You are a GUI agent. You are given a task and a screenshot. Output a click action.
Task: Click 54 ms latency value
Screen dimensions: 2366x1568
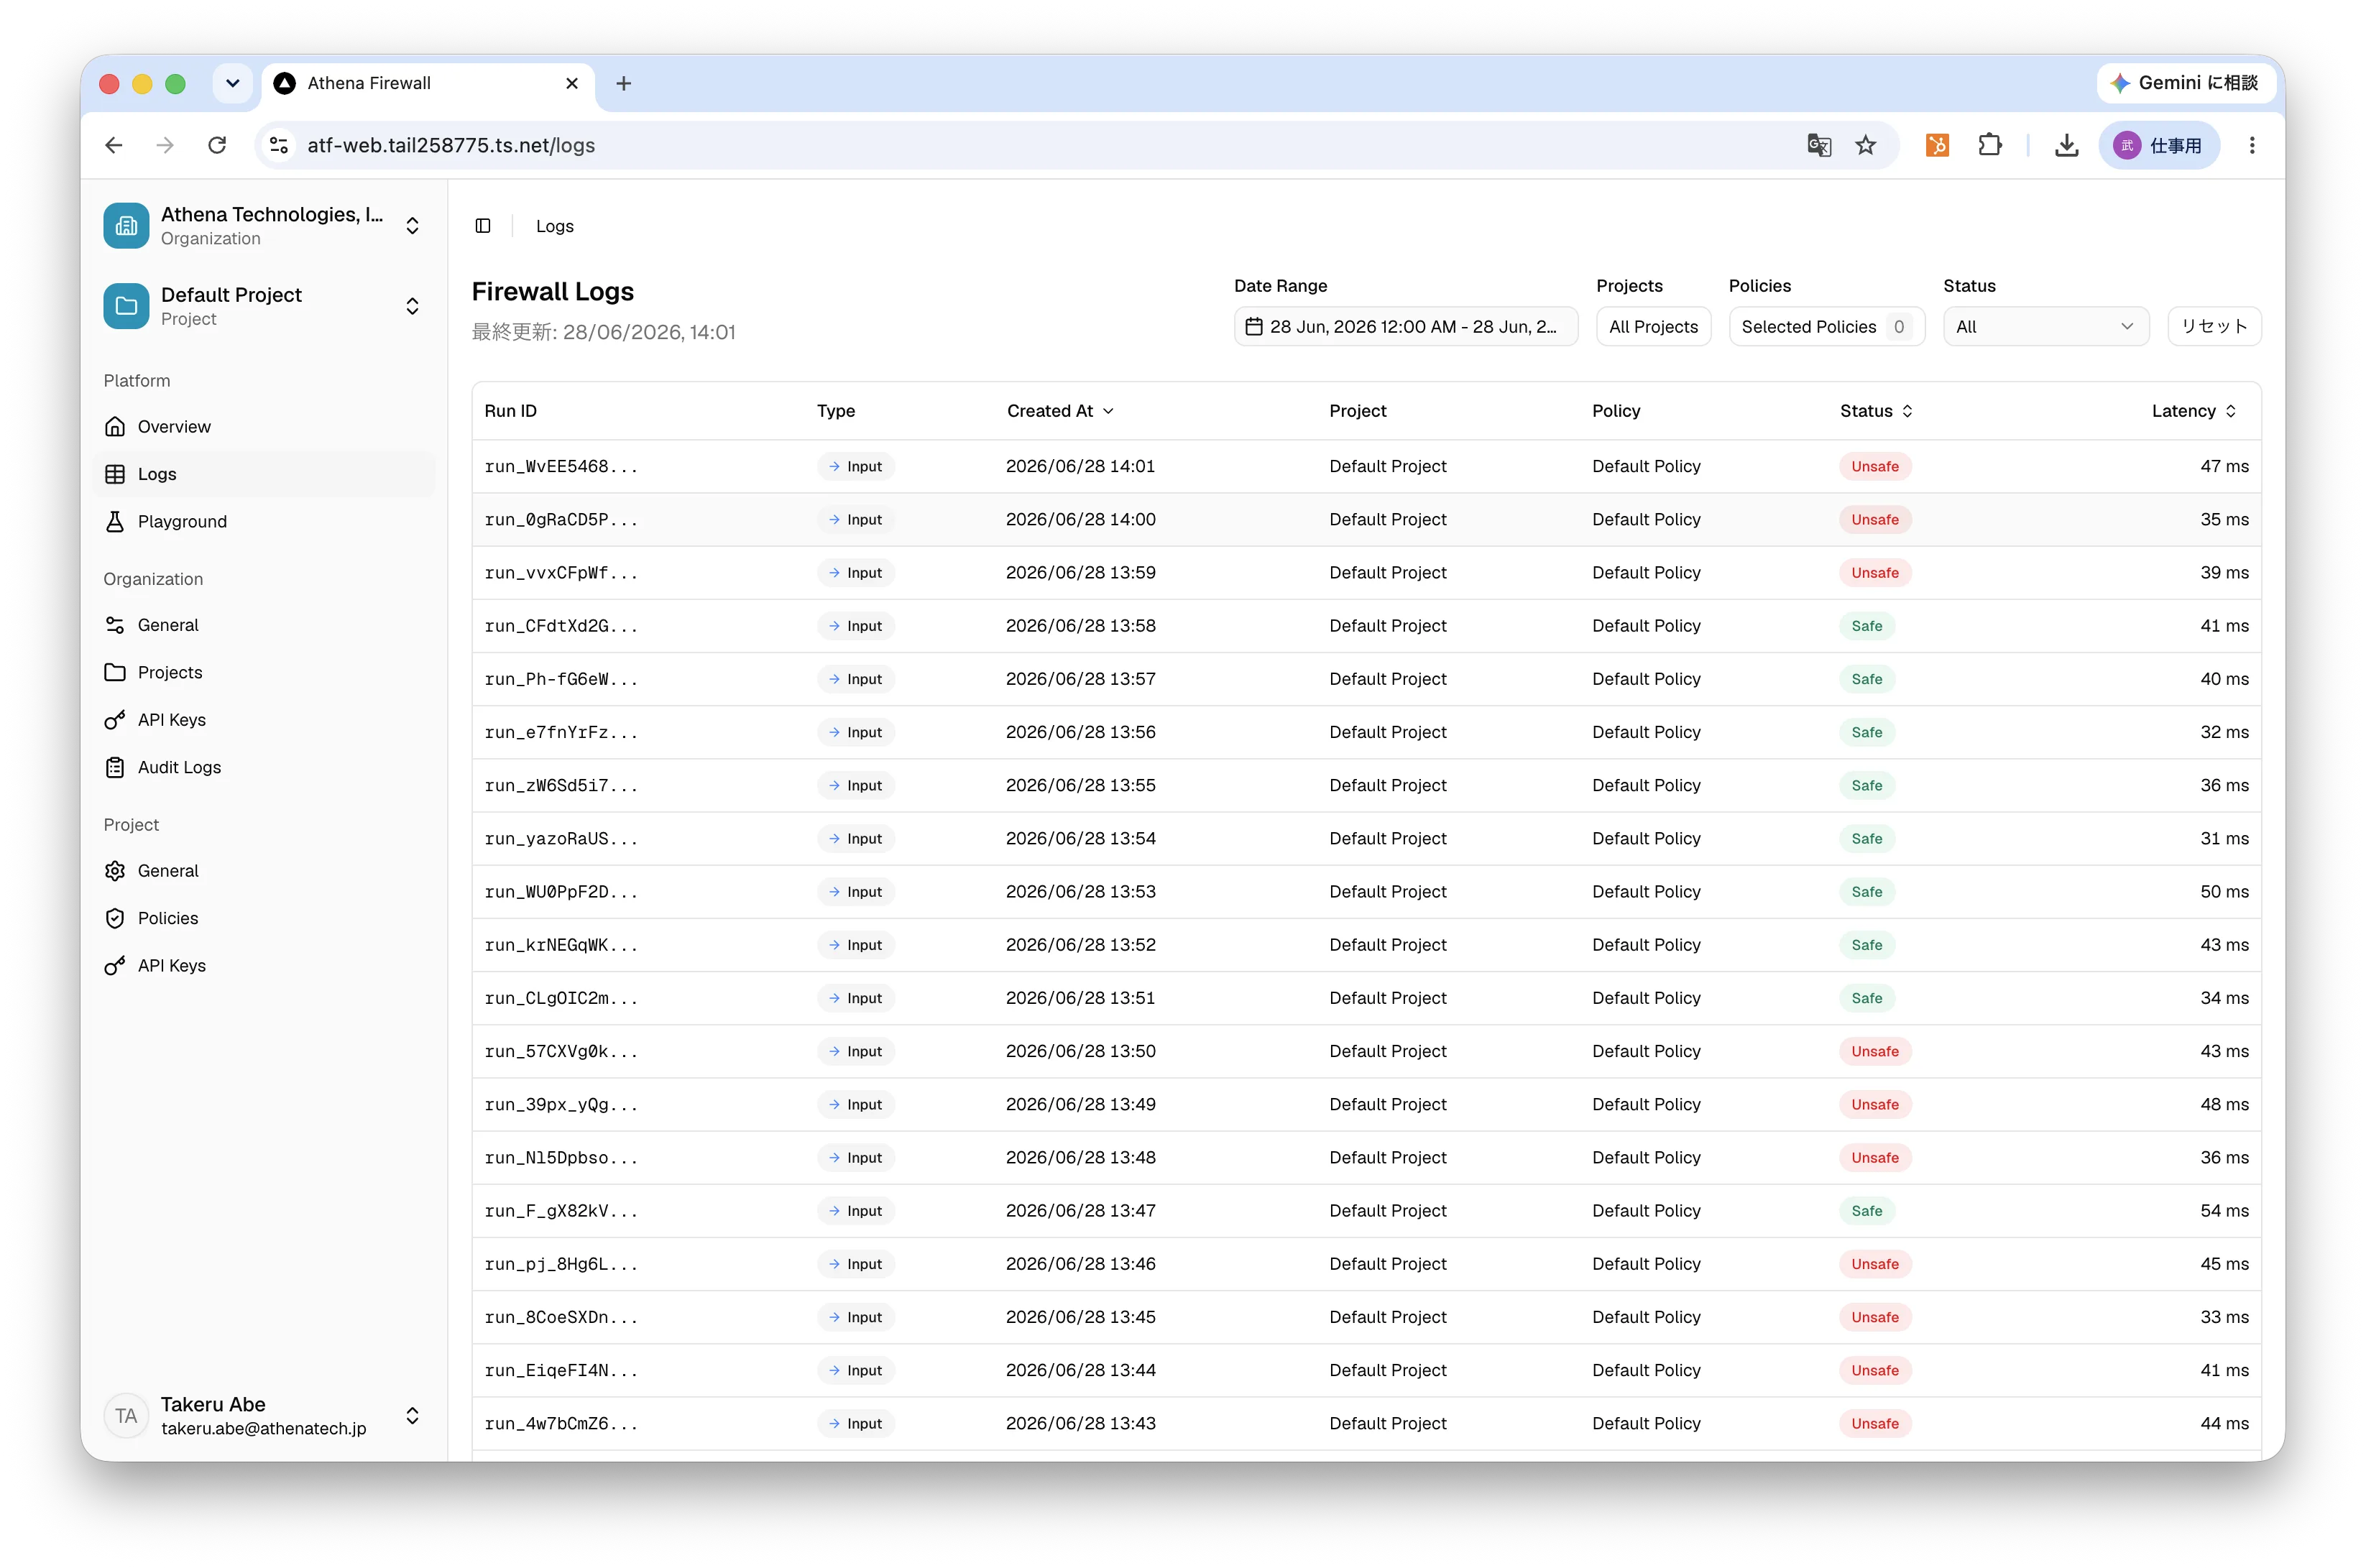(x=2223, y=1211)
